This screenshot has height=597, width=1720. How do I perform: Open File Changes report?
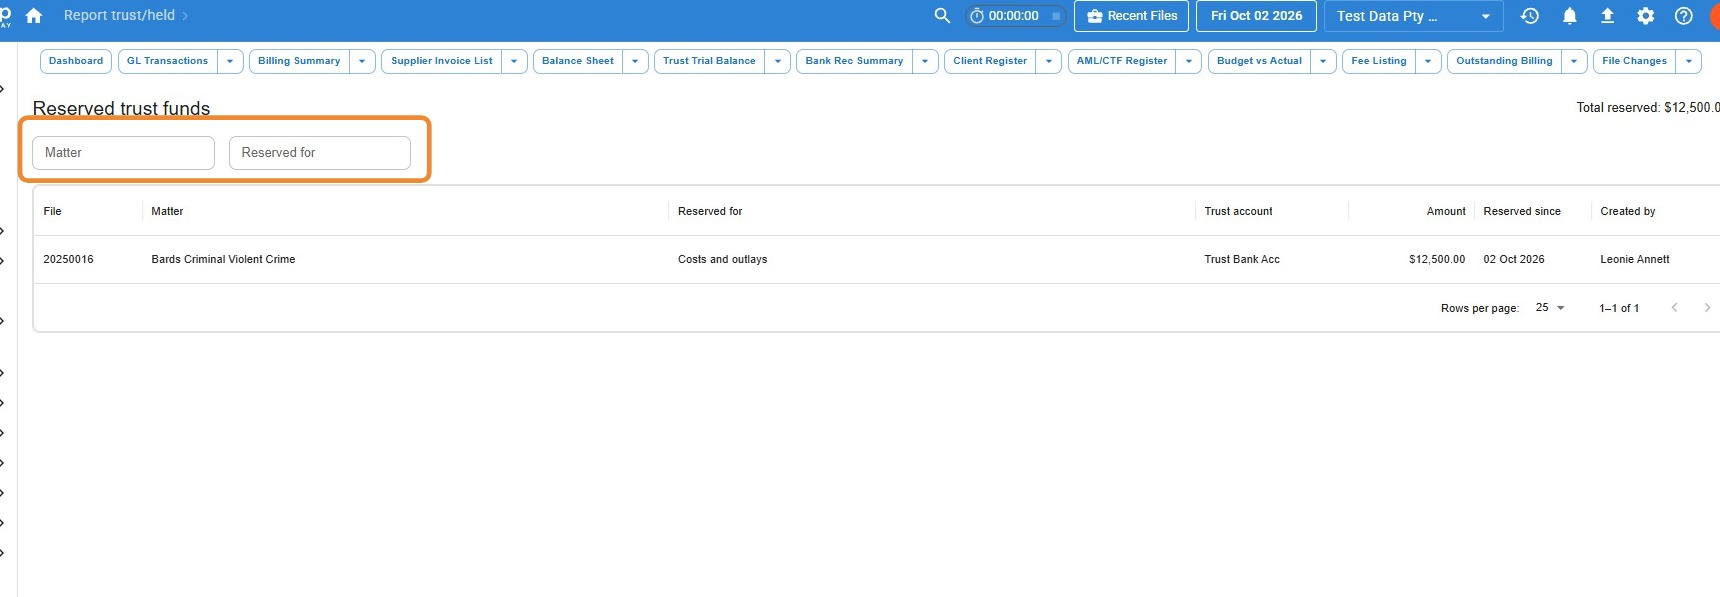click(1634, 61)
